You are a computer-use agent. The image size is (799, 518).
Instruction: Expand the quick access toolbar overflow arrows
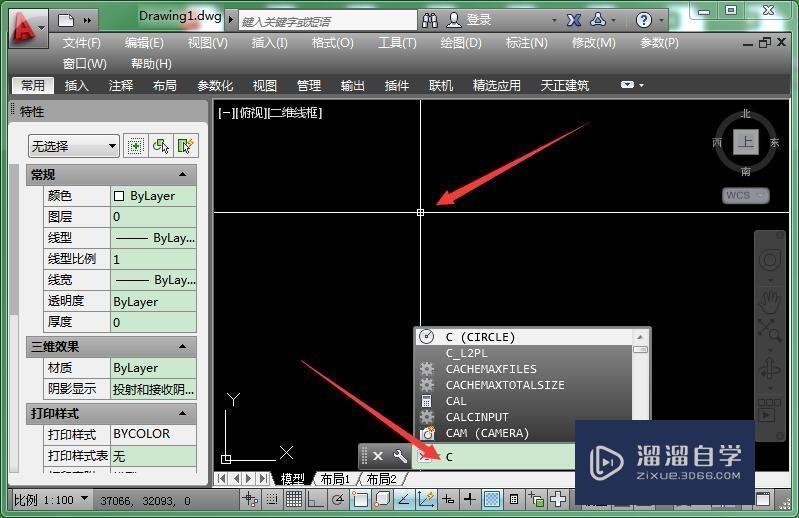pos(87,20)
